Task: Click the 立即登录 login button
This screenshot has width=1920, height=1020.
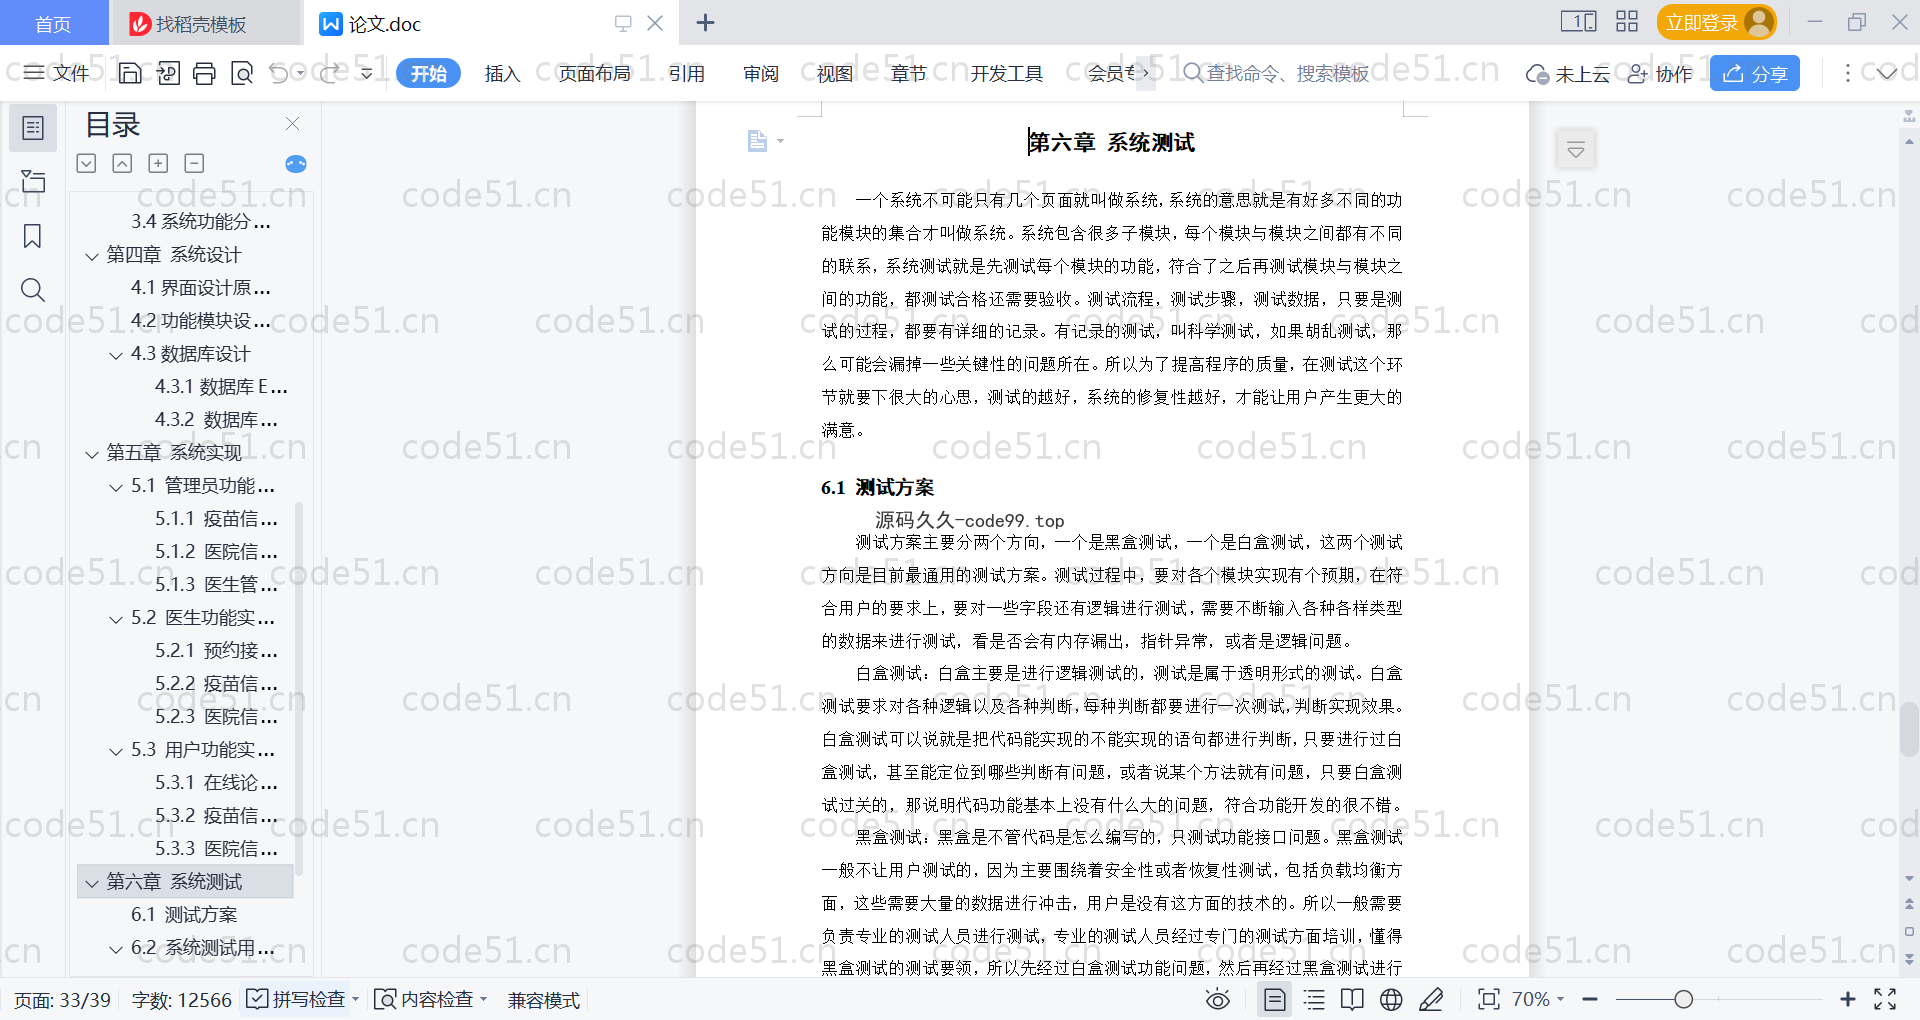Action: (x=1716, y=22)
